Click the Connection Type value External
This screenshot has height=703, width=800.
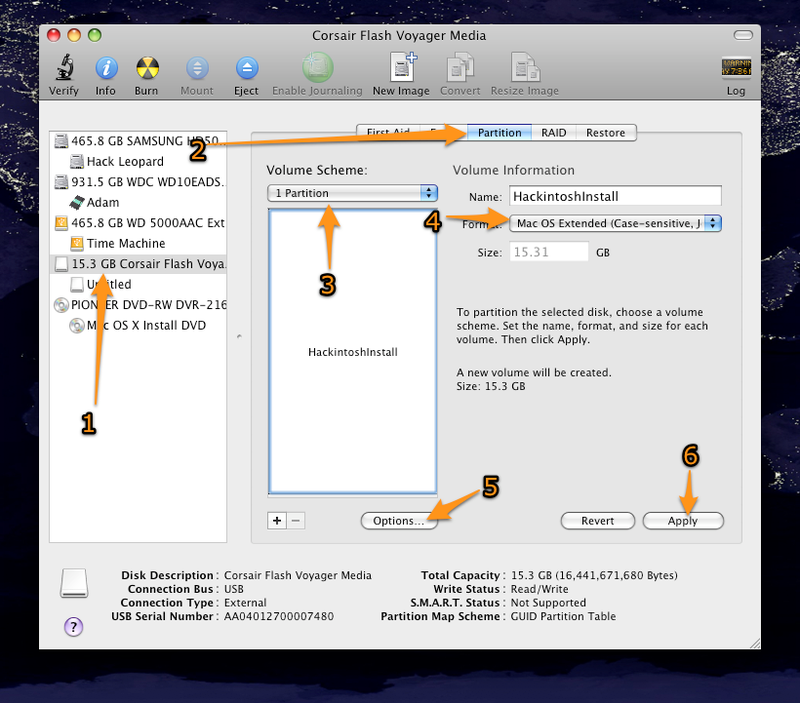(245, 602)
